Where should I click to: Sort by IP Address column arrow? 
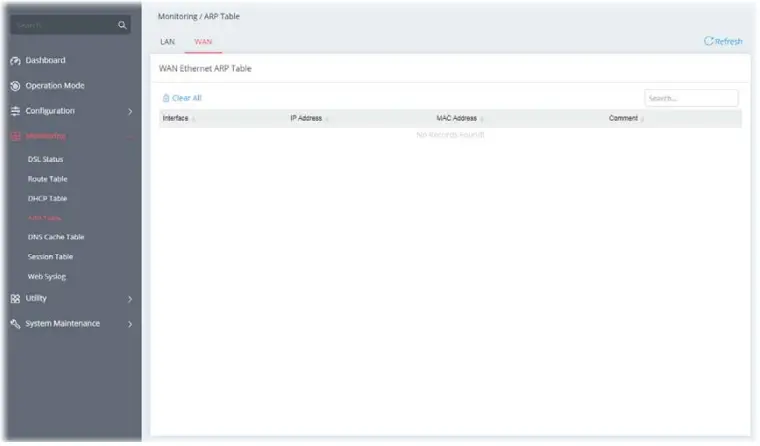point(327,119)
